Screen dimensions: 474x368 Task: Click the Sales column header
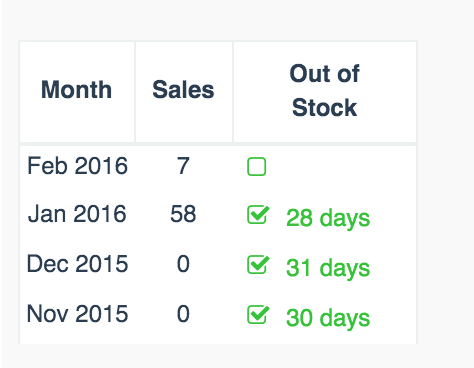[183, 90]
